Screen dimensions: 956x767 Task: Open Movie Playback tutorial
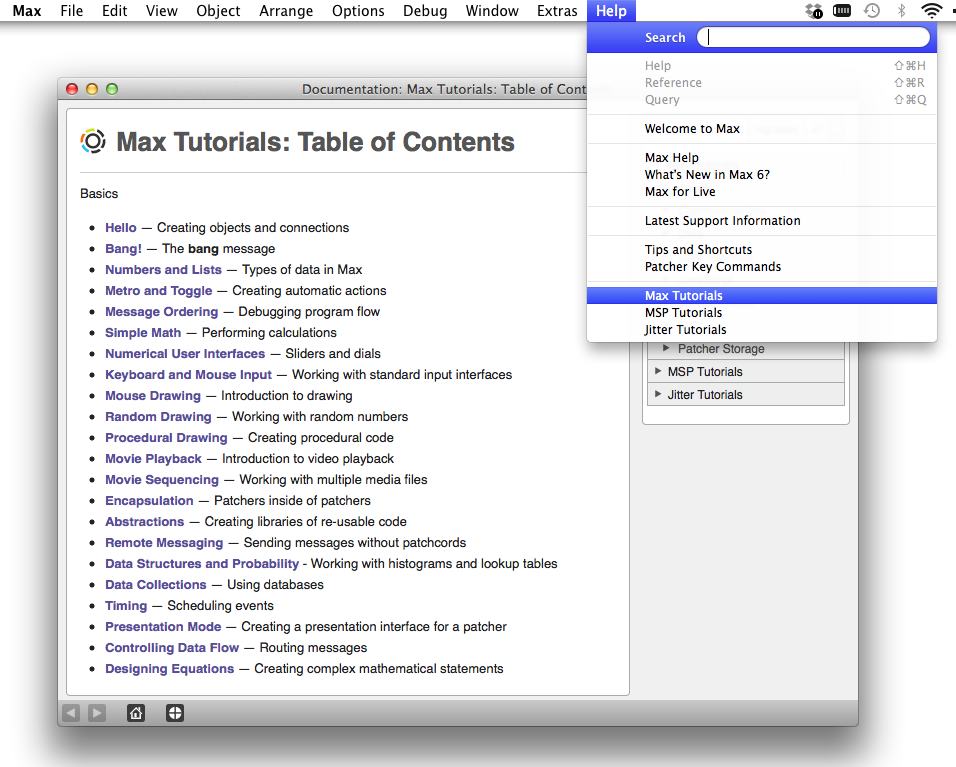click(153, 458)
